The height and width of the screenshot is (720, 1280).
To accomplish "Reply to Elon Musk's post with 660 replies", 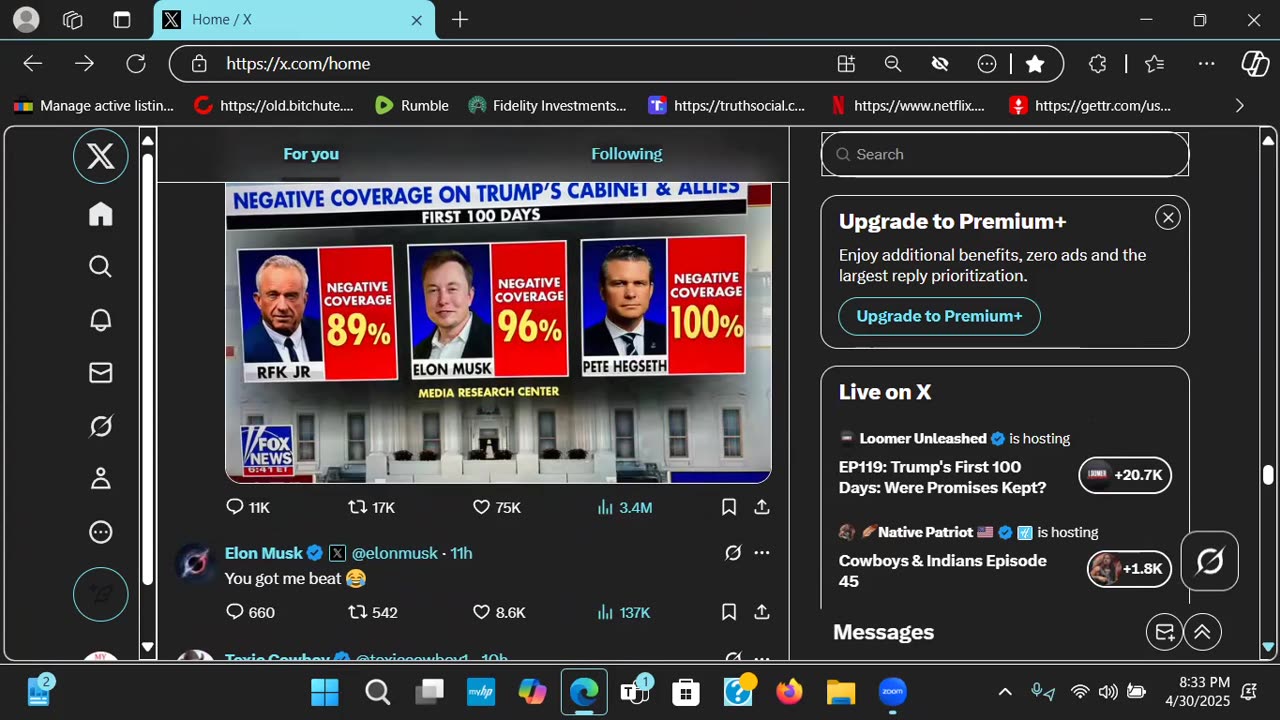I will click(x=250, y=612).
